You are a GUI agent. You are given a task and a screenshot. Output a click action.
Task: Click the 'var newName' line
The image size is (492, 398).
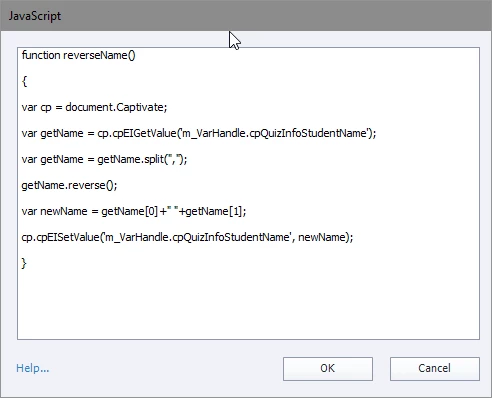(134, 211)
